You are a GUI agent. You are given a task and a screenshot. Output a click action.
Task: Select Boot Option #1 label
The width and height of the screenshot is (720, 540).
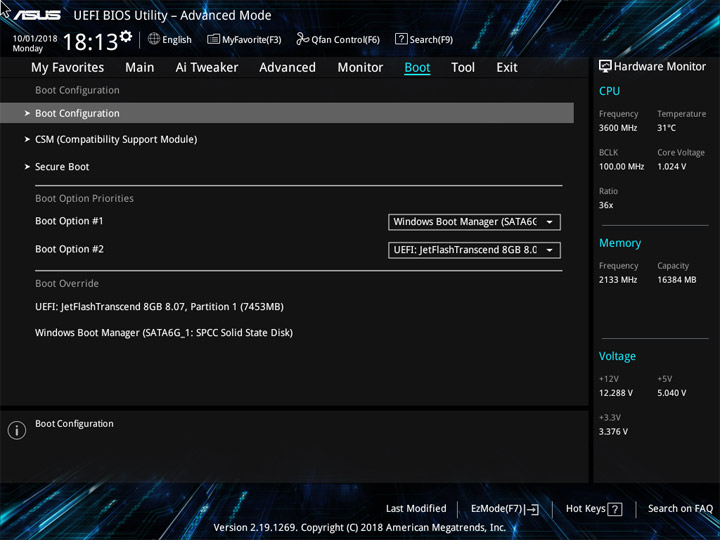(x=69, y=221)
